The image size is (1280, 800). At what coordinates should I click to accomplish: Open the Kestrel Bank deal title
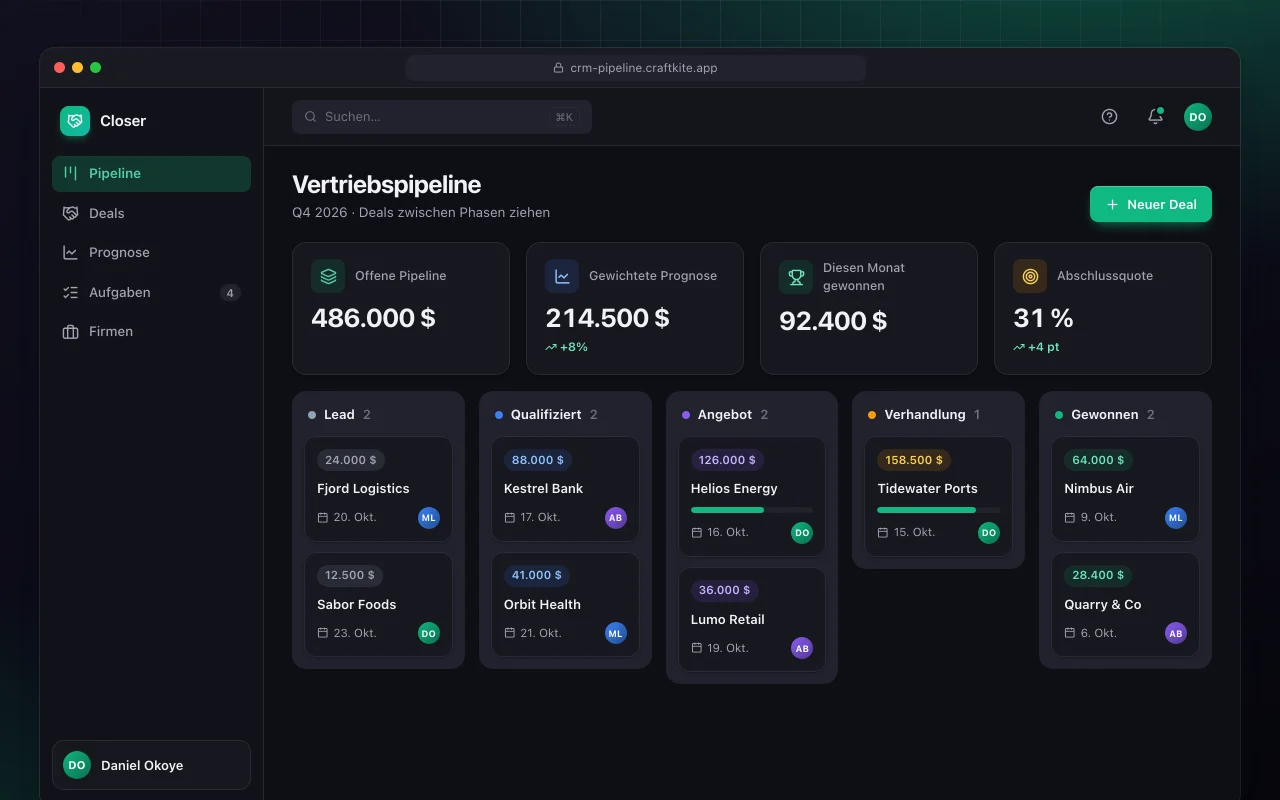click(x=543, y=489)
